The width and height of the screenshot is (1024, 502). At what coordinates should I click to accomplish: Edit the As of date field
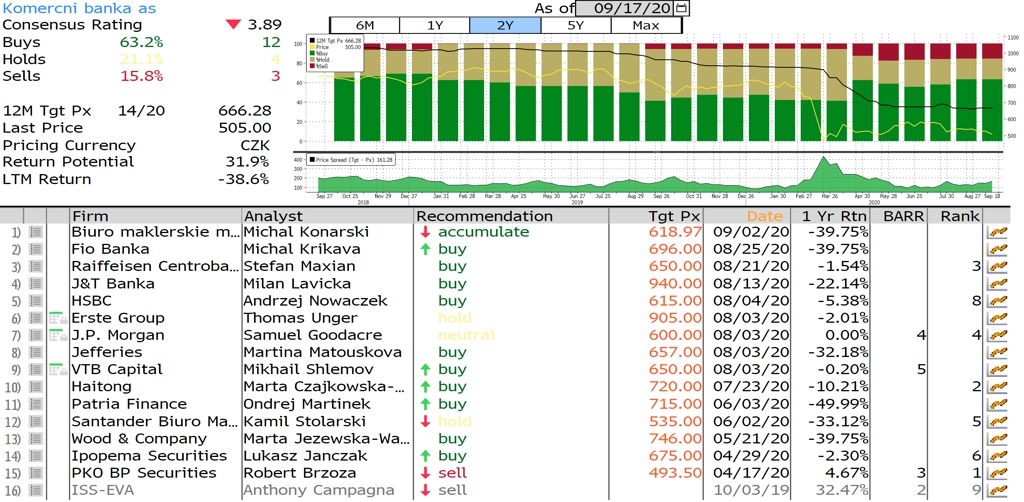coord(626,8)
